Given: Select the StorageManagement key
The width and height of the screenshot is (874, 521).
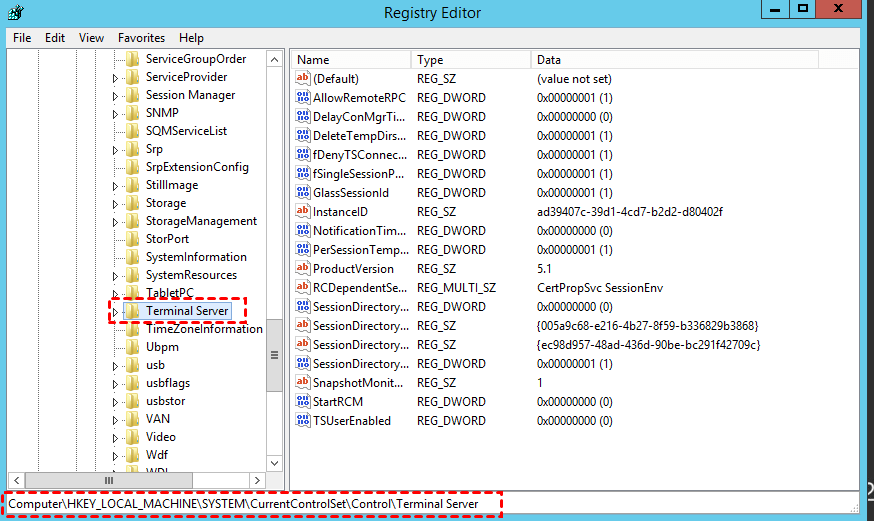Looking at the screenshot, I should coord(201,221).
